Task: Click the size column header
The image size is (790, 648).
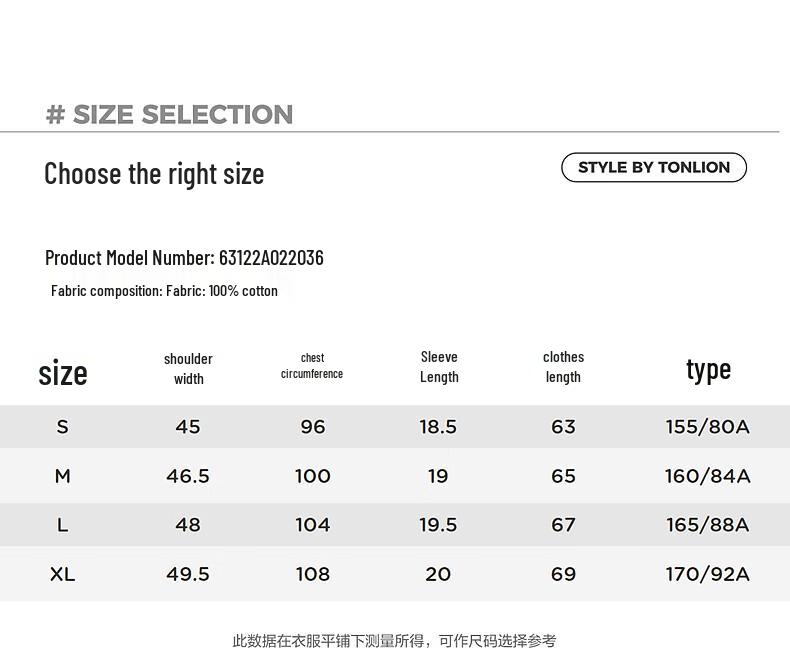Action: coord(63,373)
